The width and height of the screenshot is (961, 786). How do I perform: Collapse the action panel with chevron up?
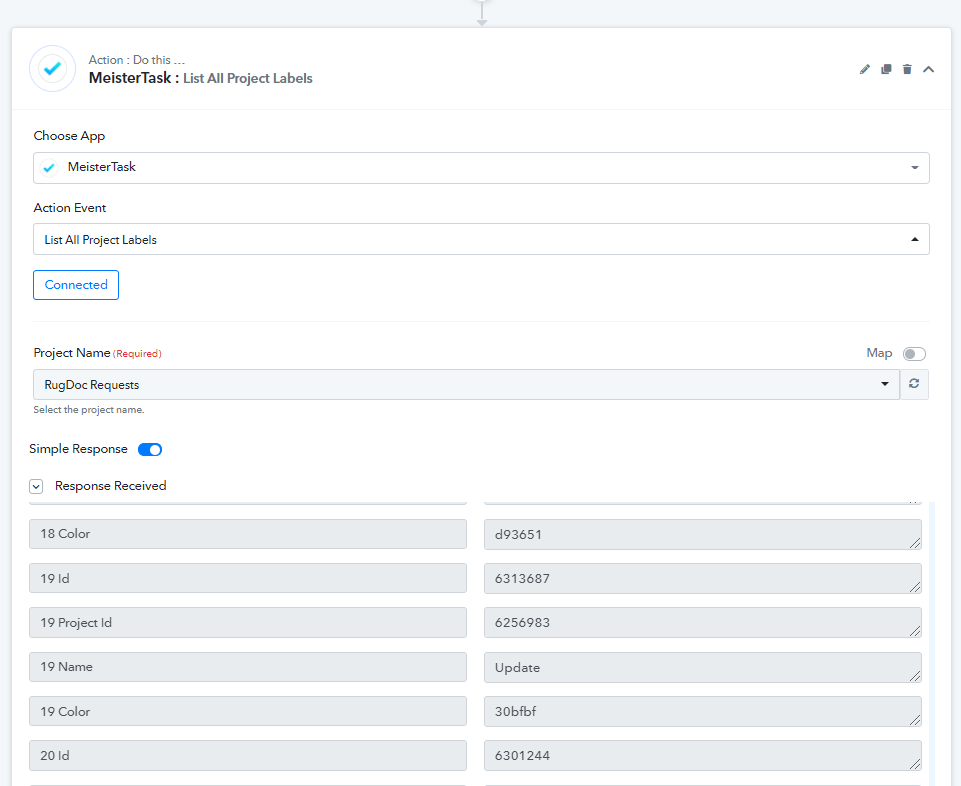929,69
